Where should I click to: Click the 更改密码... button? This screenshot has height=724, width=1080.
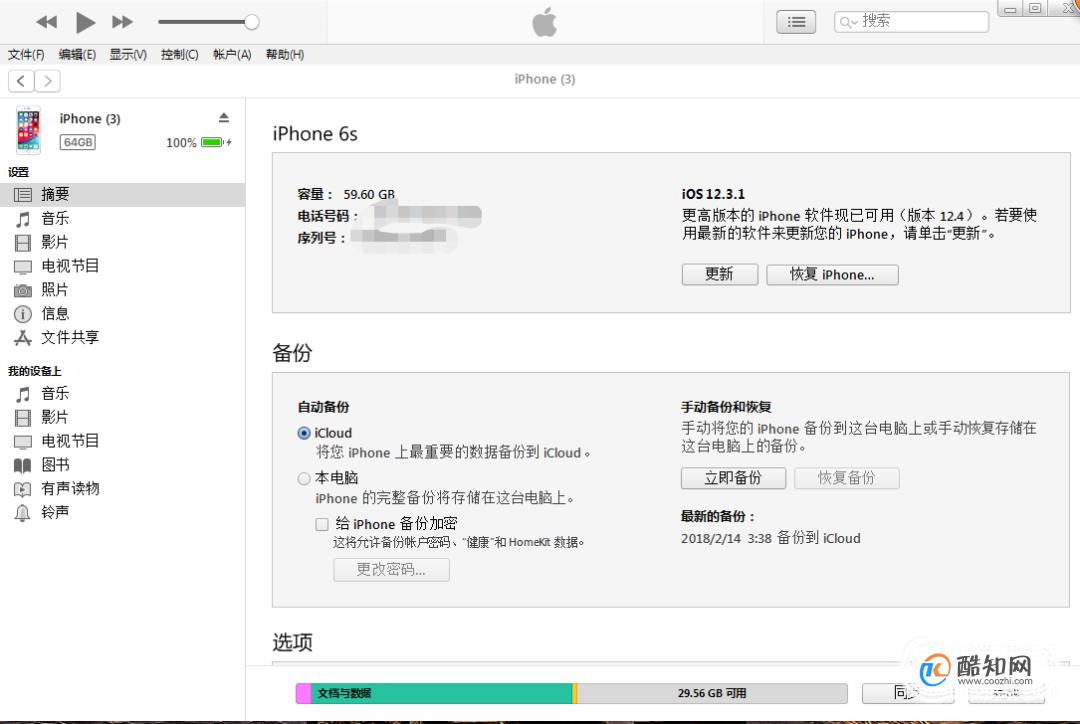pyautogui.click(x=391, y=570)
